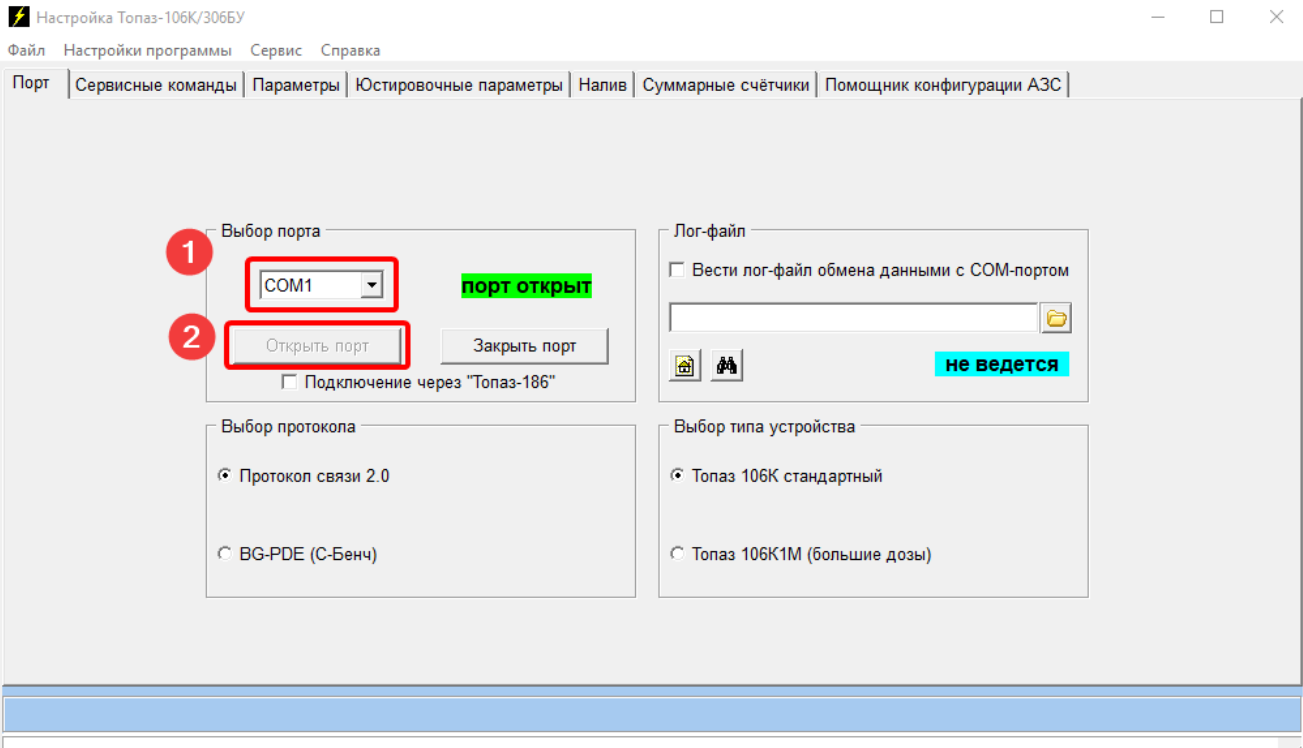Click the blue status bar at bottom

pos(651,715)
